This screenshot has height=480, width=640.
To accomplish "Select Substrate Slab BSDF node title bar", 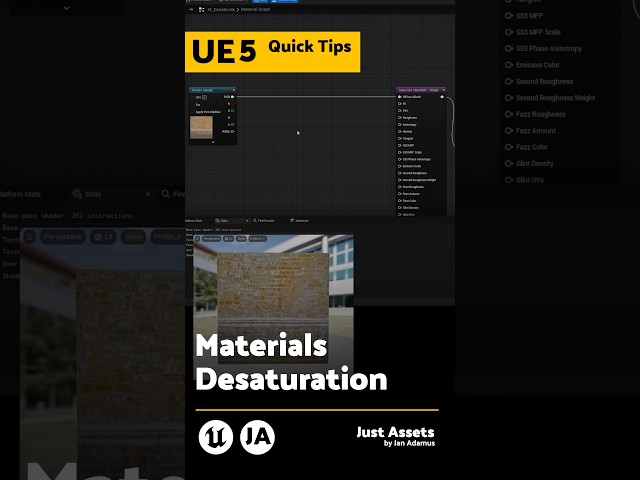I will coord(420,90).
